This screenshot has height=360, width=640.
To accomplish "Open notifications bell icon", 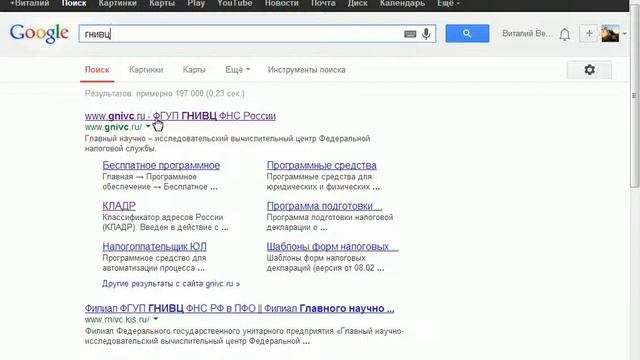I will point(564,34).
